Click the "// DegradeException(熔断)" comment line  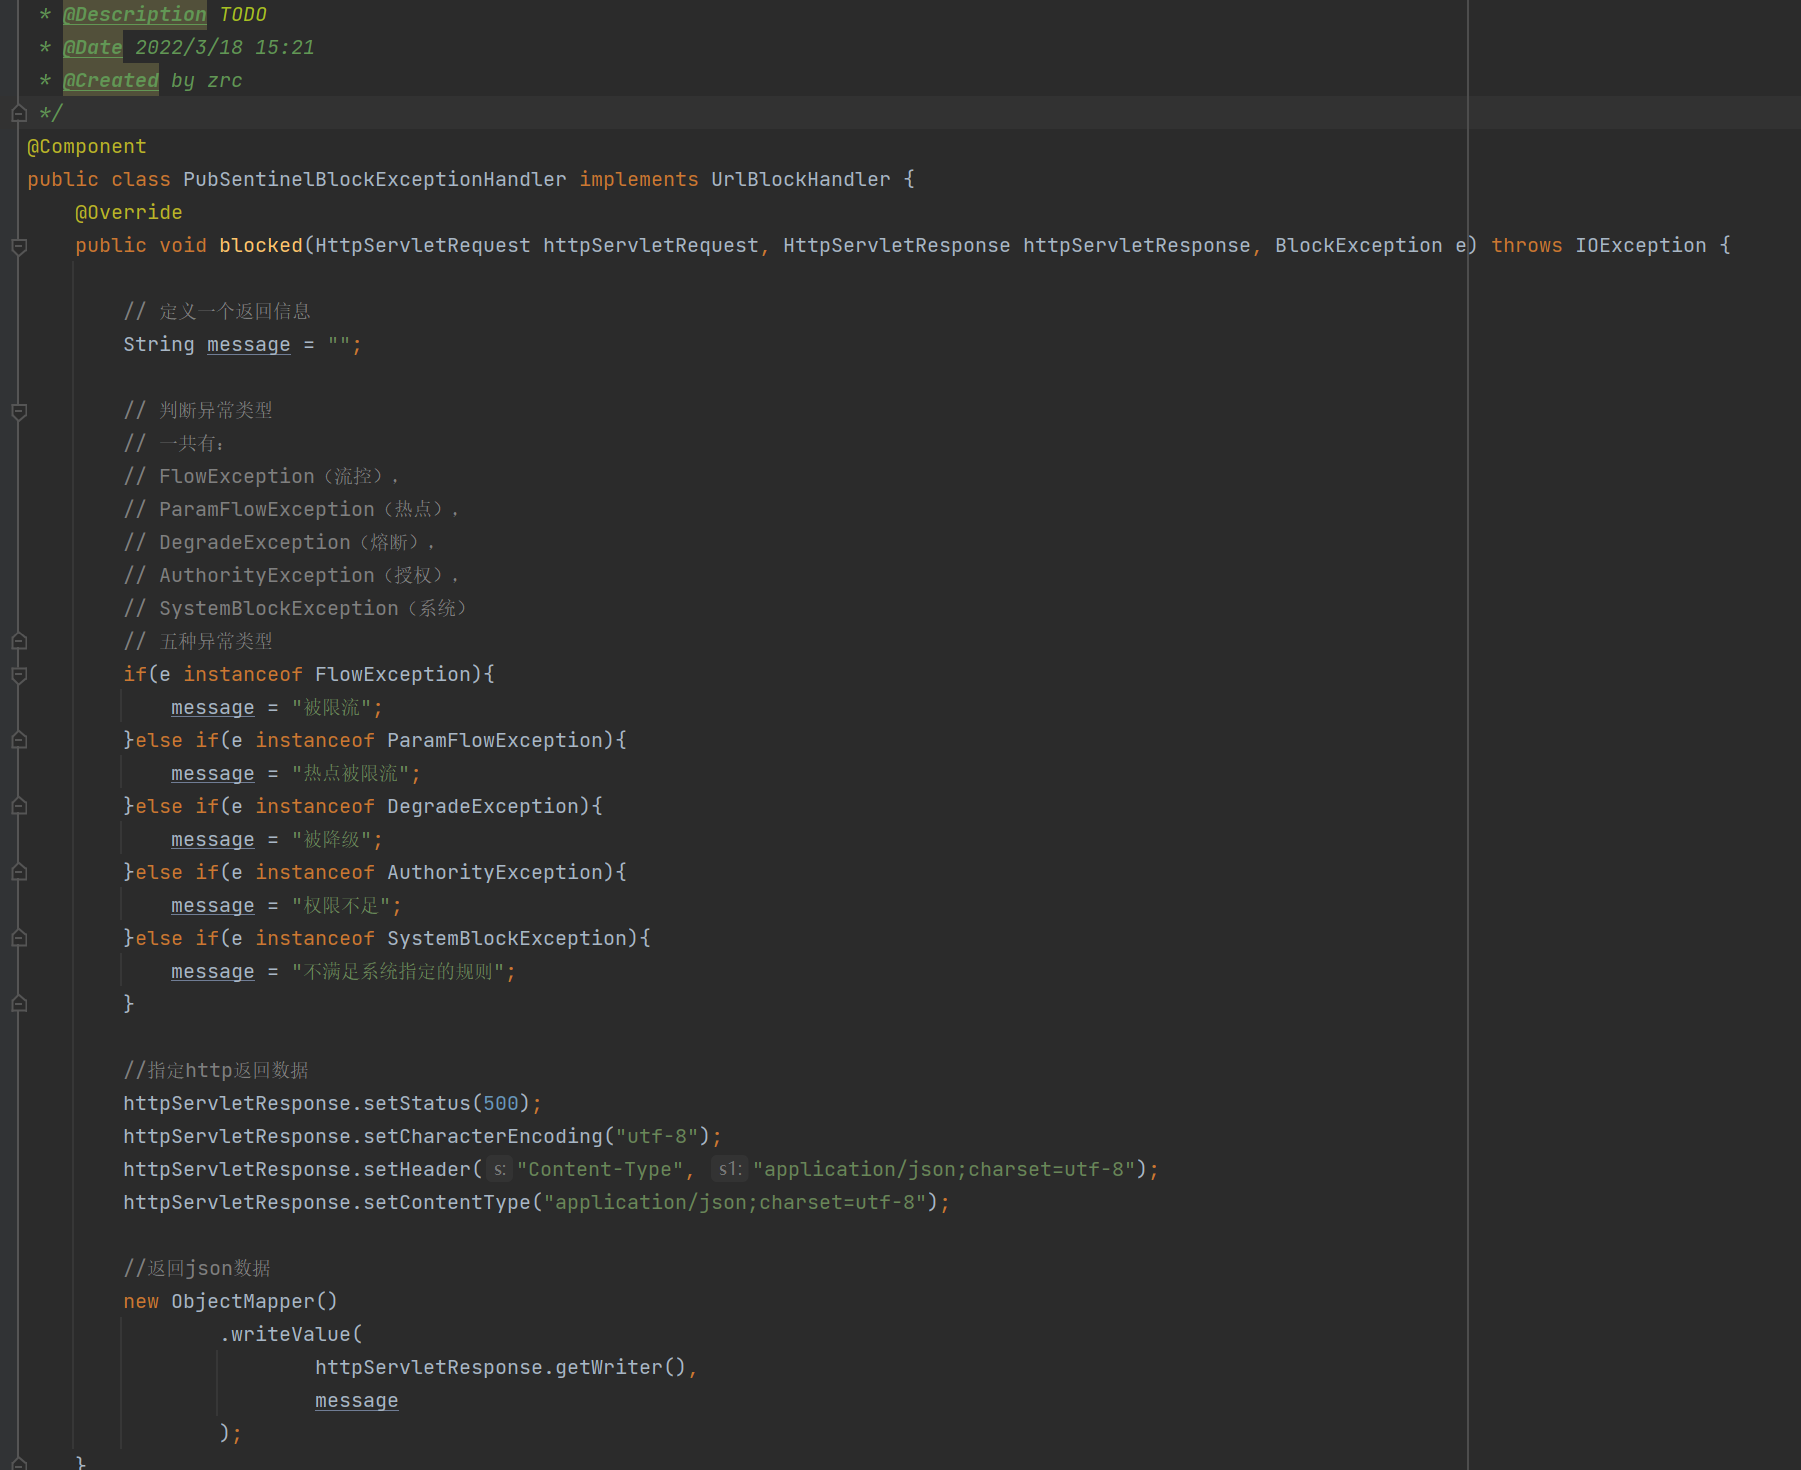(x=279, y=543)
